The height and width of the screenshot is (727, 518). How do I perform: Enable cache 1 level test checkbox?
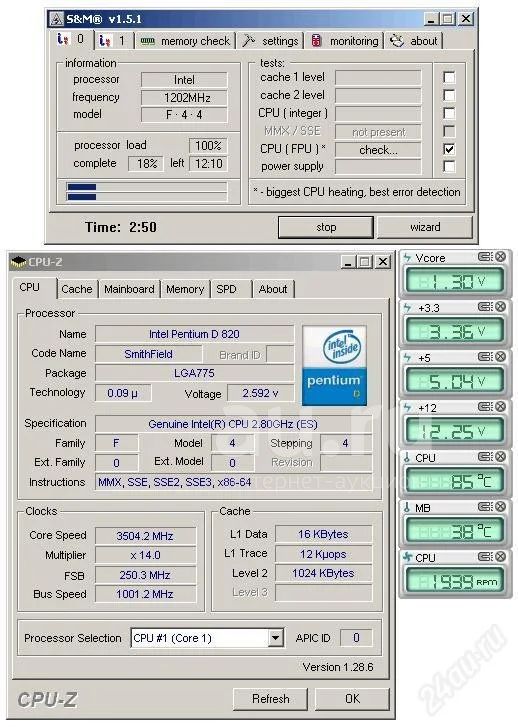449,77
